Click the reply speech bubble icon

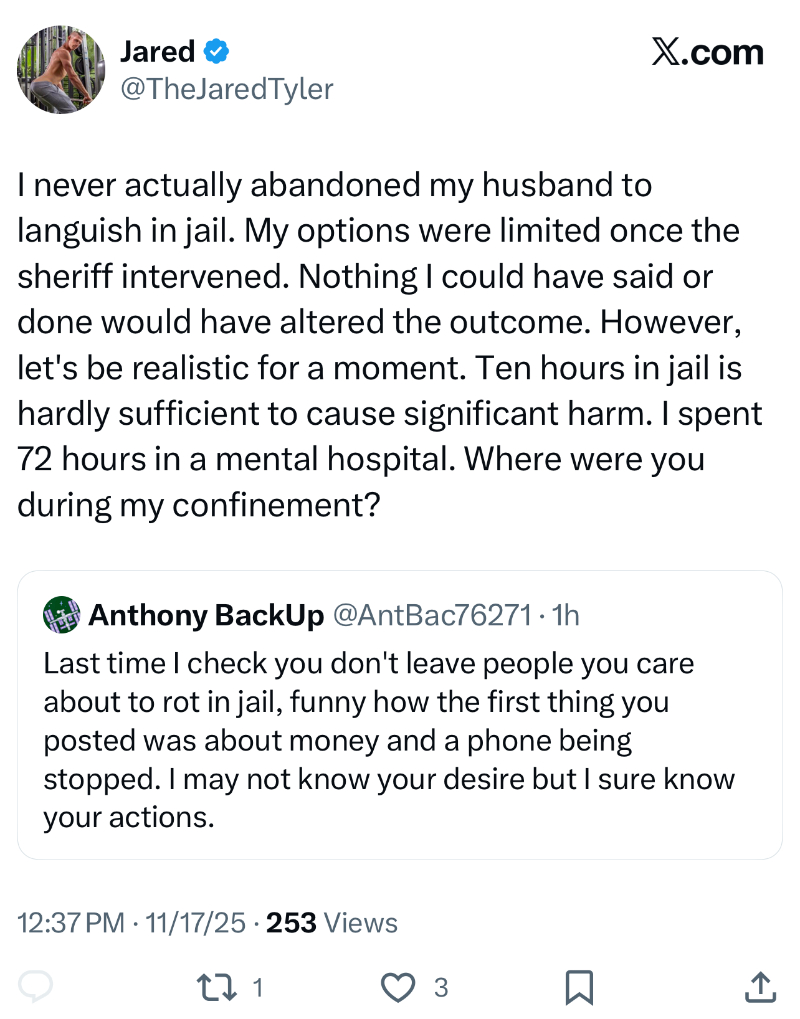click(36, 988)
